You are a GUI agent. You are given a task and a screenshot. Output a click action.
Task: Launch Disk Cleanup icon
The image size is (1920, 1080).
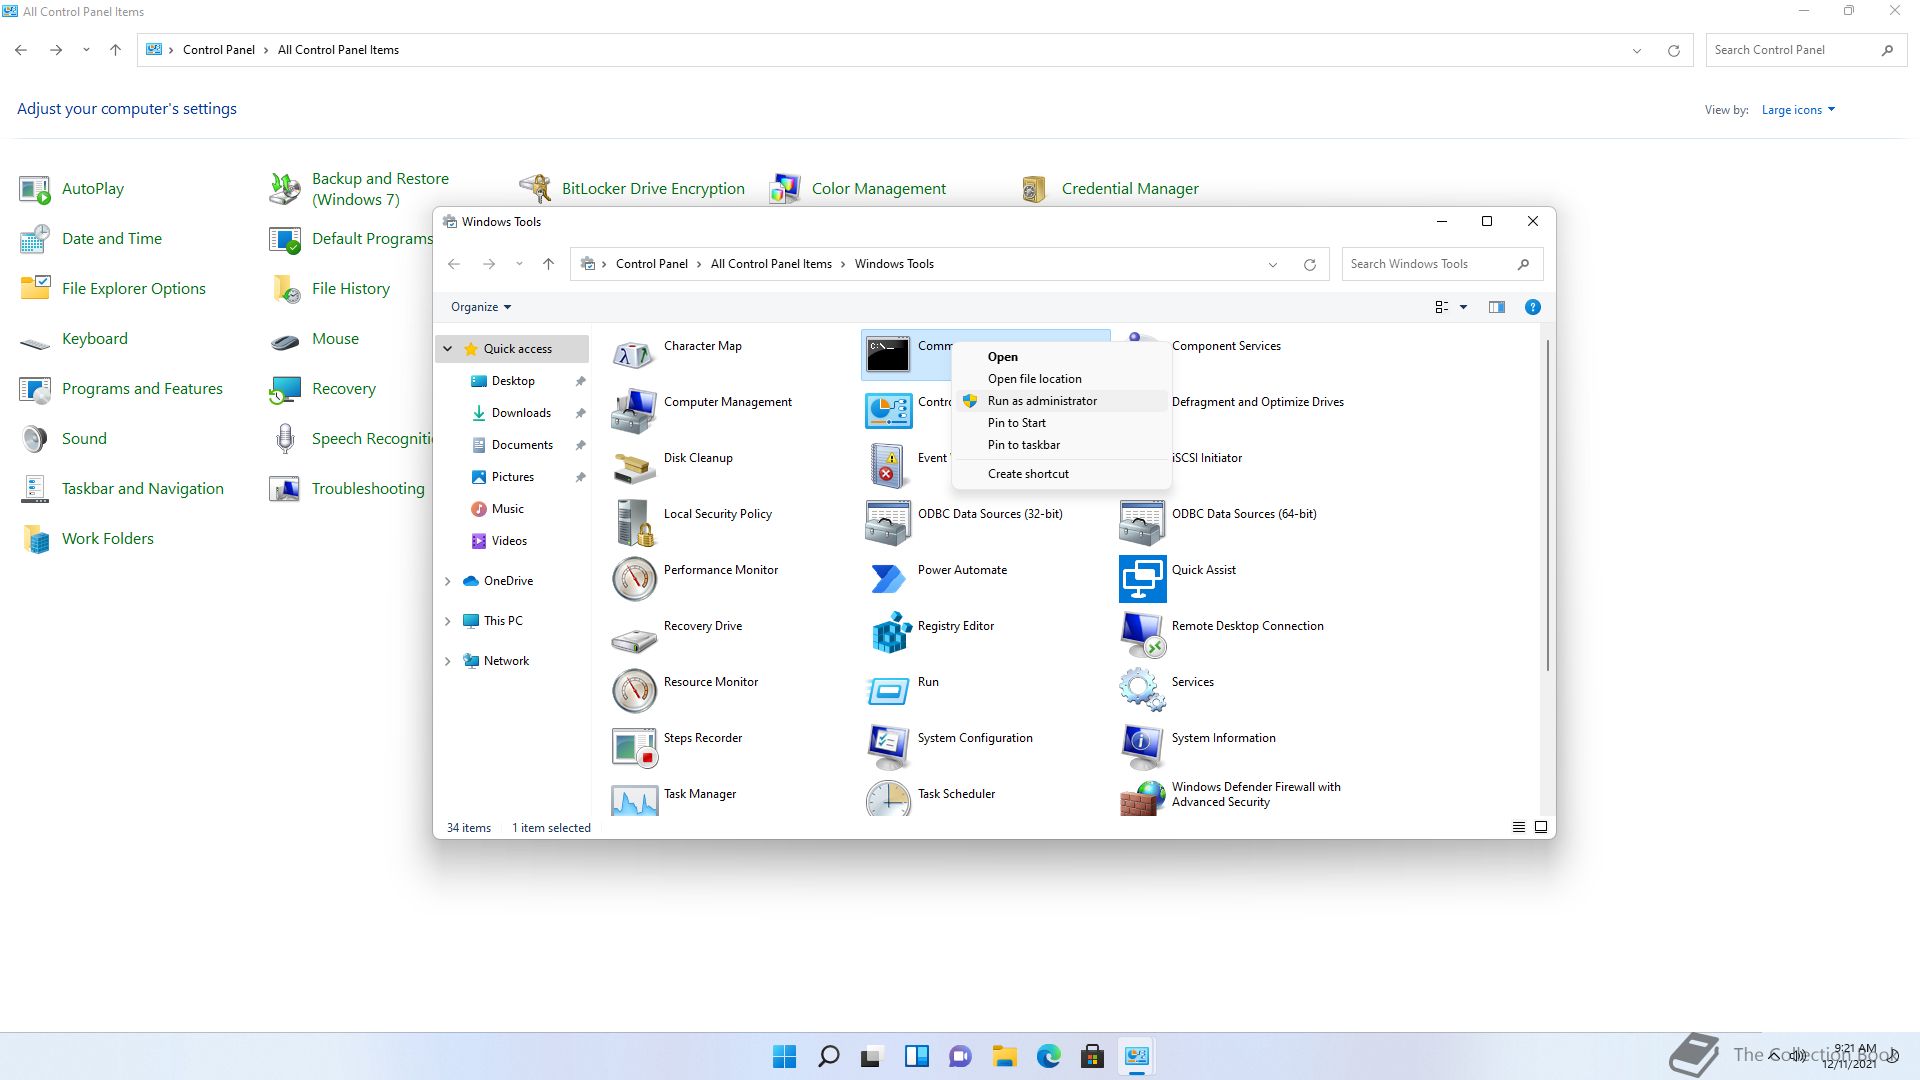[634, 466]
